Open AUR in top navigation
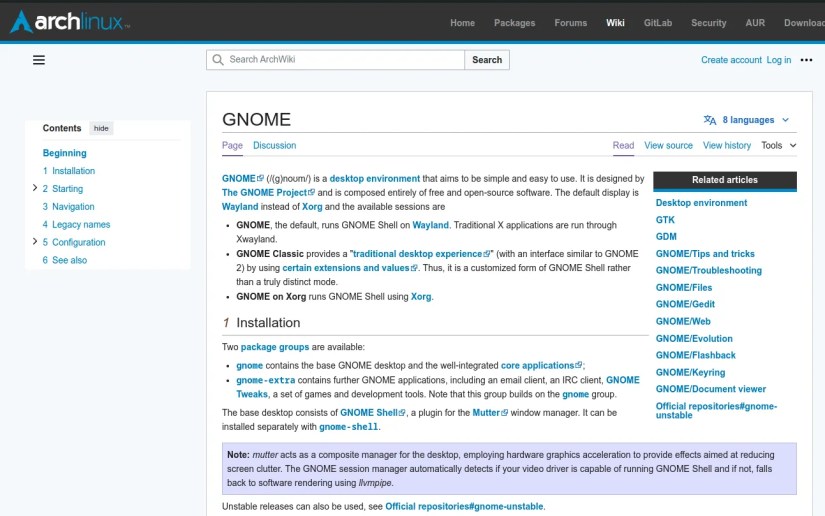825x516 pixels. pyautogui.click(x=755, y=23)
